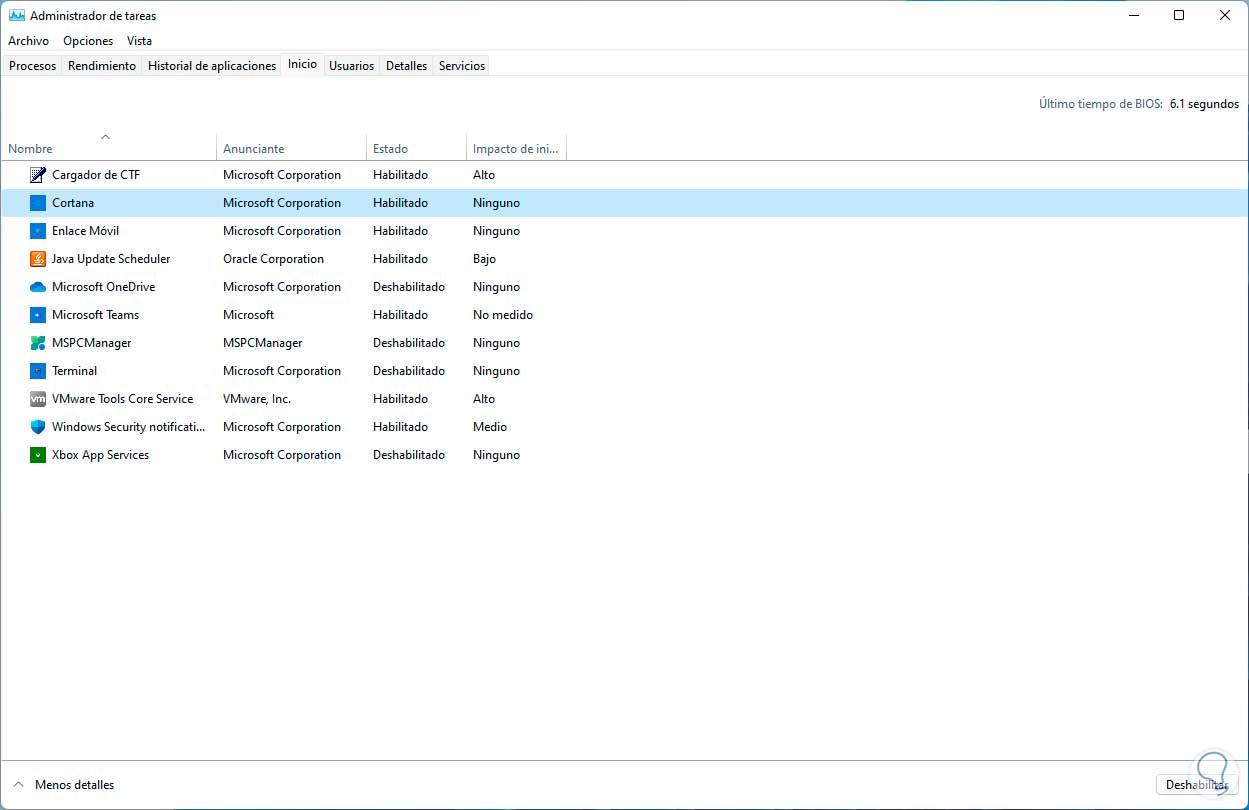Open the Opciones menu
Screen dimensions: 1249x810
[x=88, y=41]
